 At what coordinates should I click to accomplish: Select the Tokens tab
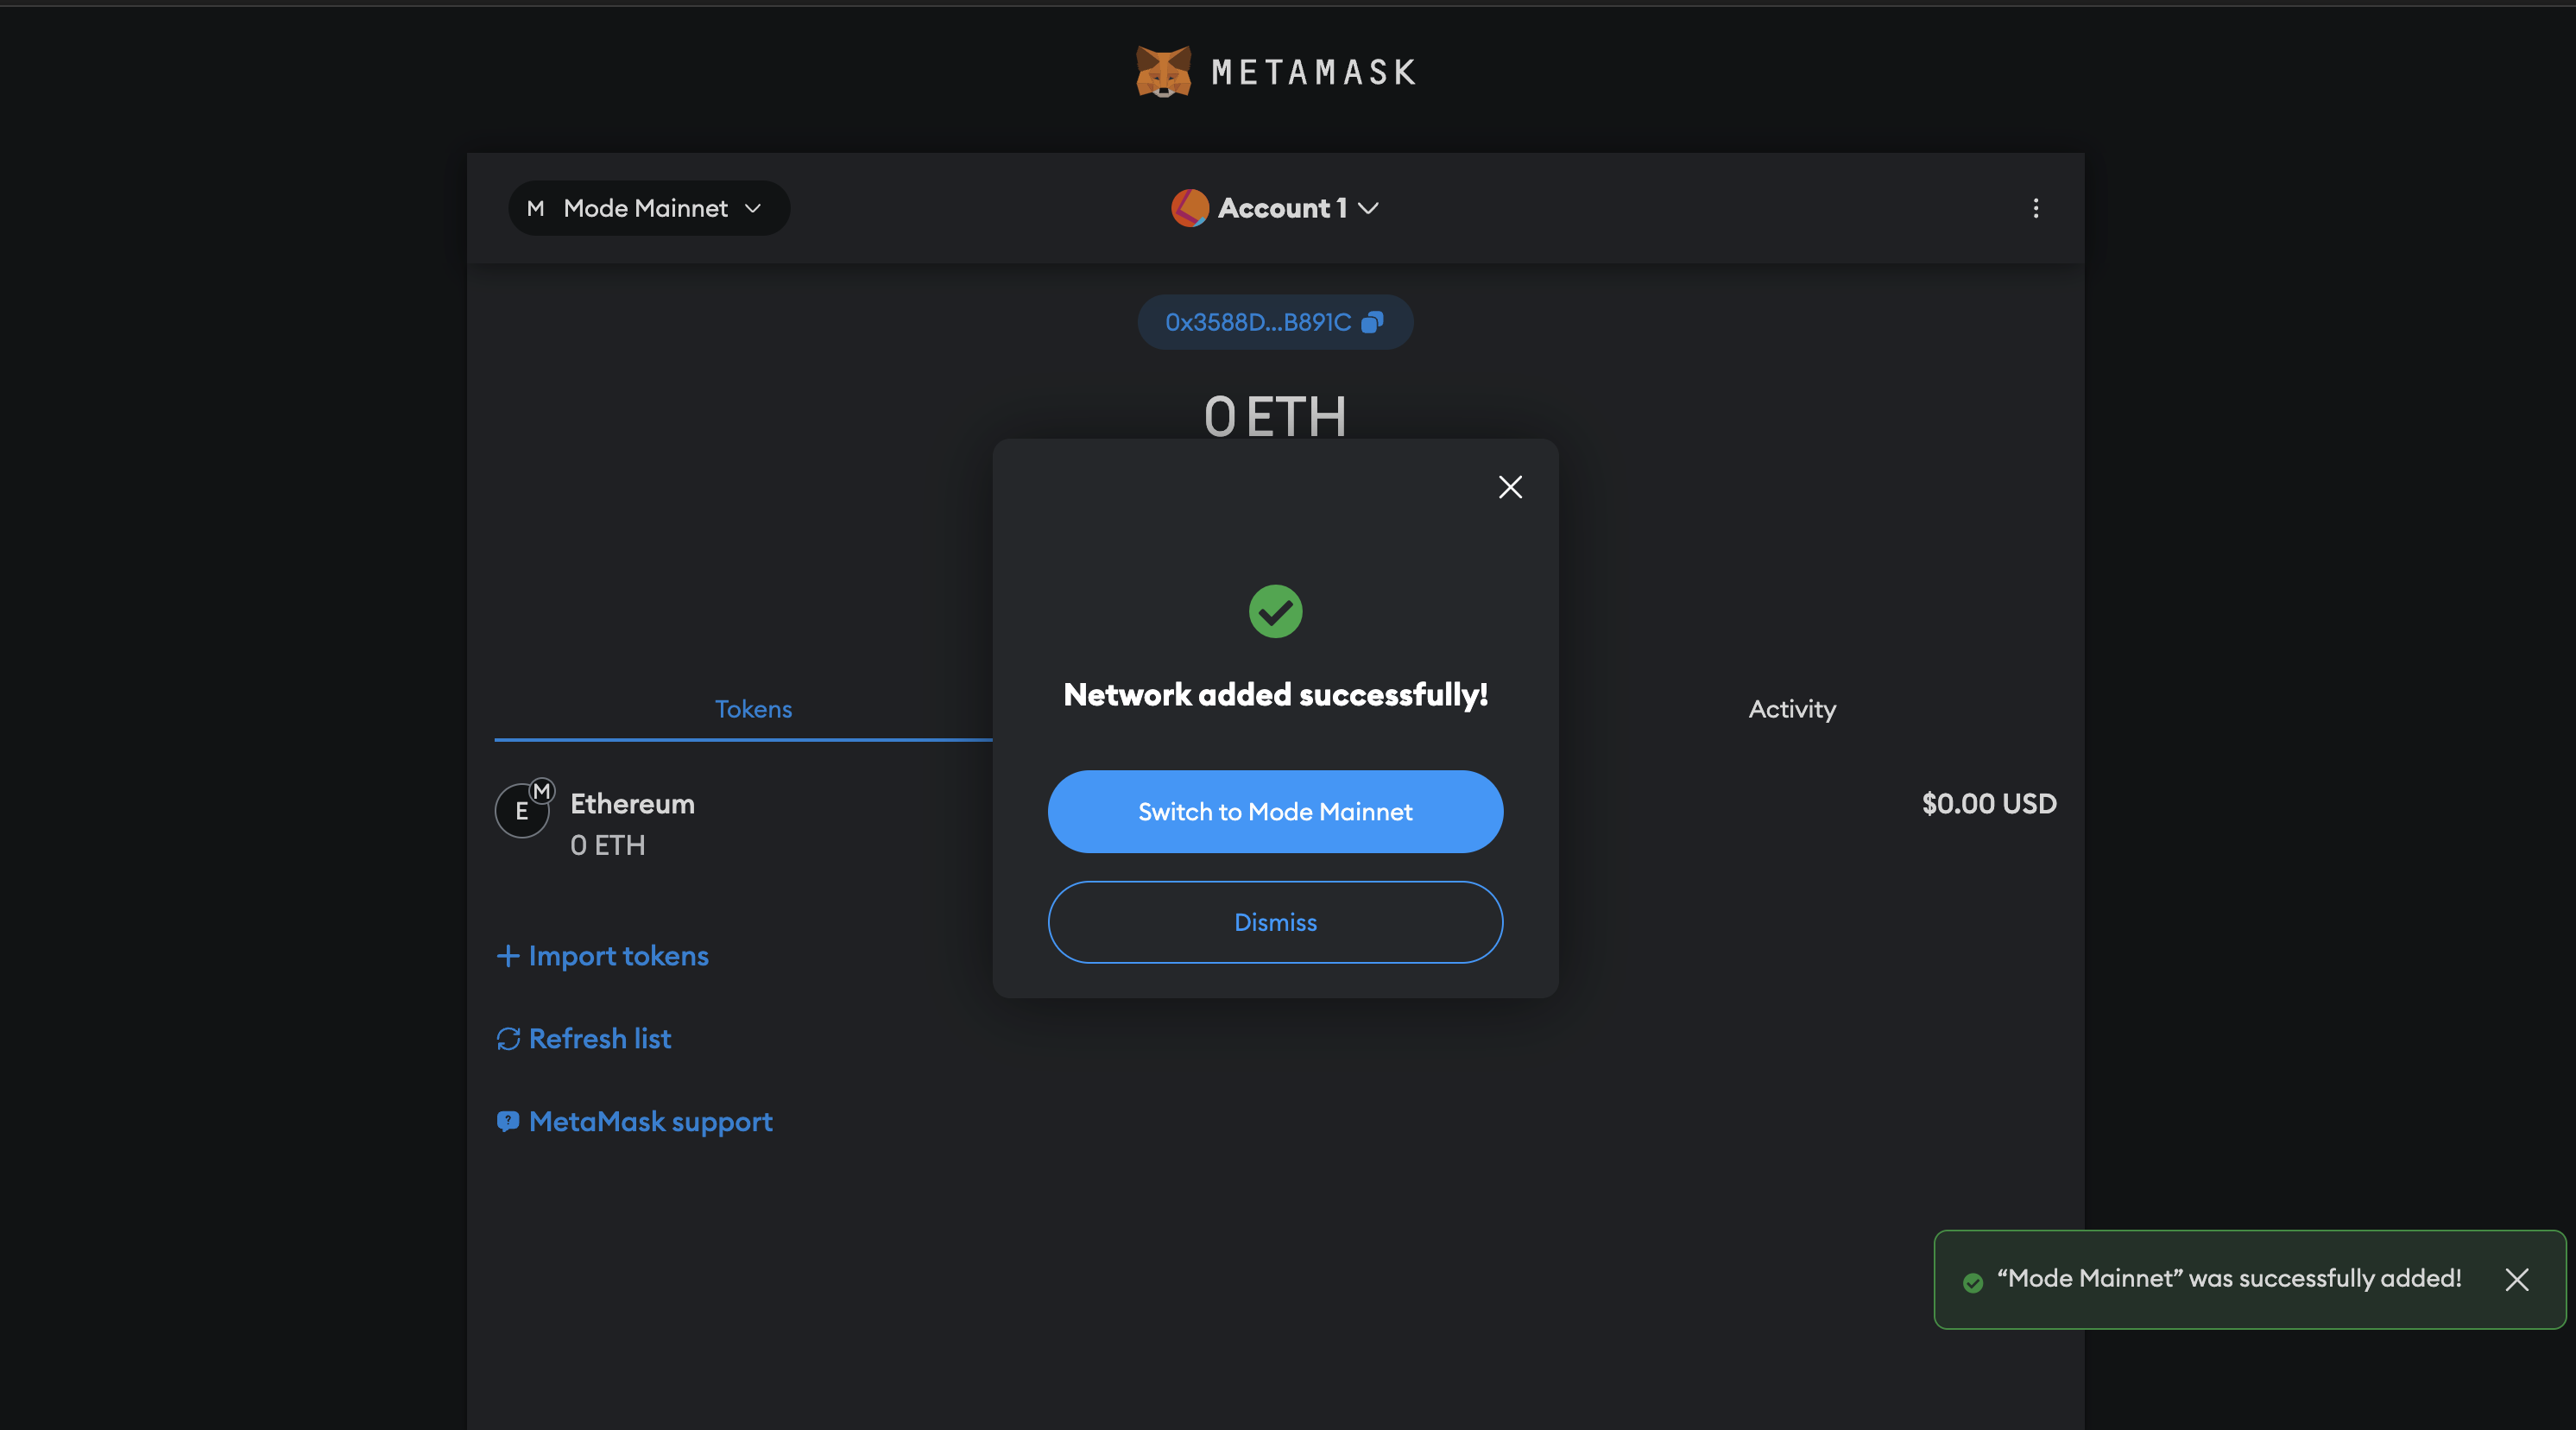tap(753, 708)
